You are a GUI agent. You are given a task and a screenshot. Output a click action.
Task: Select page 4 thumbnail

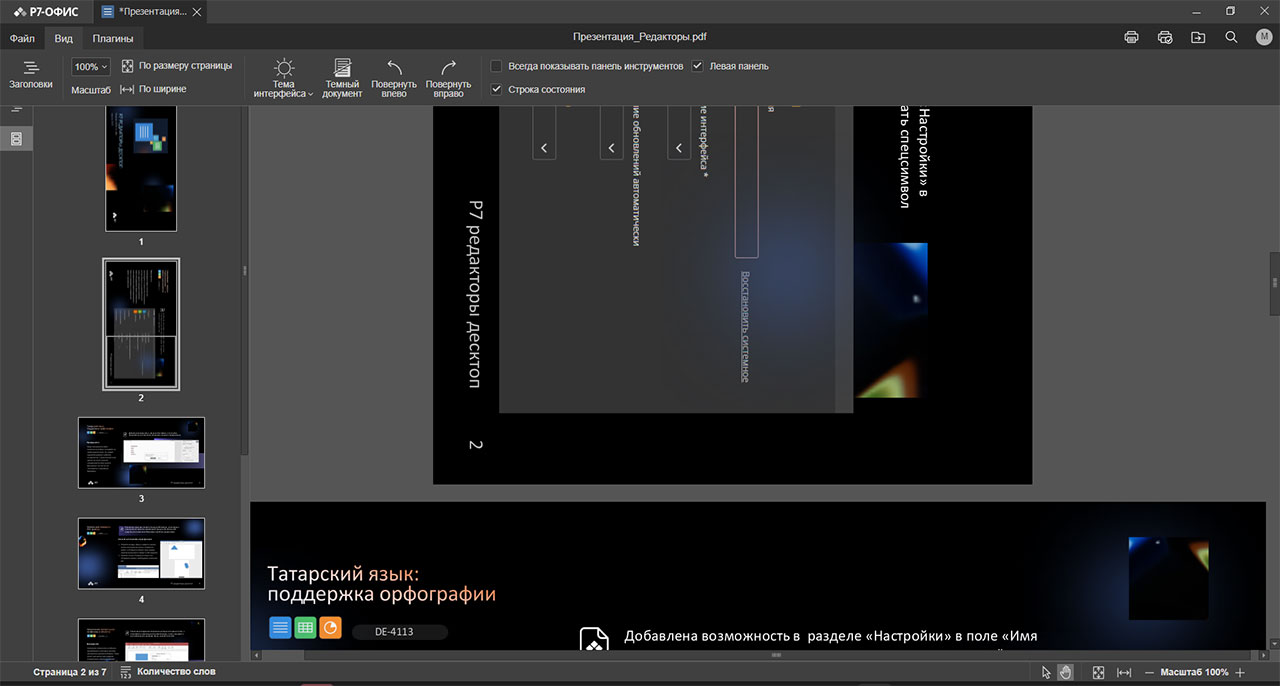[141, 553]
